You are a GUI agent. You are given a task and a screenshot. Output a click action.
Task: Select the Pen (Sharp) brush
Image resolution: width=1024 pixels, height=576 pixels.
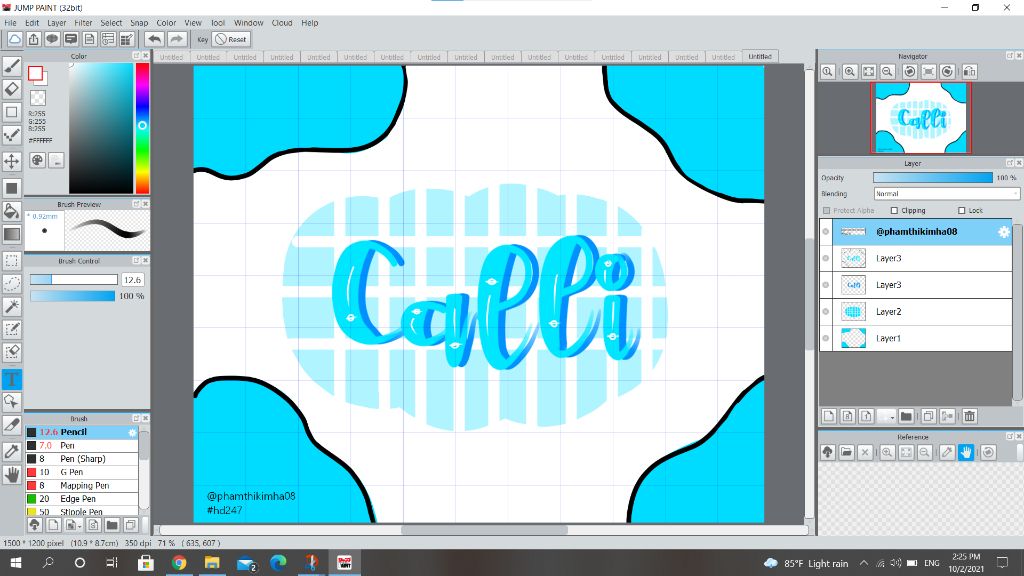click(82, 459)
